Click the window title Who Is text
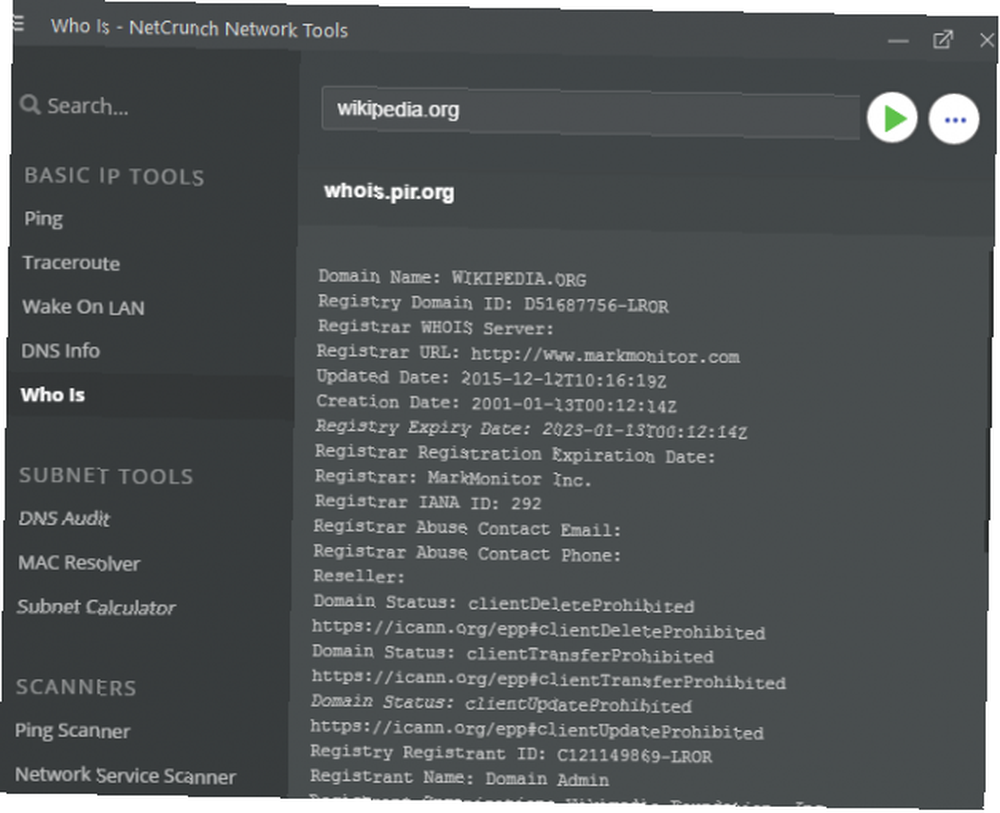Viewport: 1000px width, 813px height. click(80, 26)
